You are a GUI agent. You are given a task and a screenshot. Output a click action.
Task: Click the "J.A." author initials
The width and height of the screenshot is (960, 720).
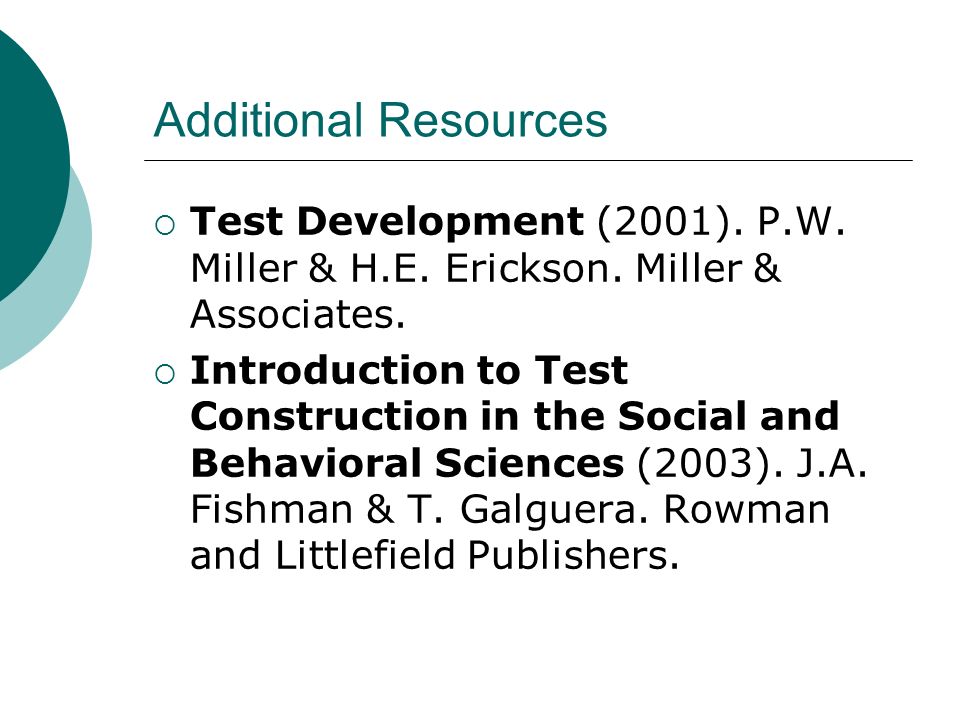(831, 463)
